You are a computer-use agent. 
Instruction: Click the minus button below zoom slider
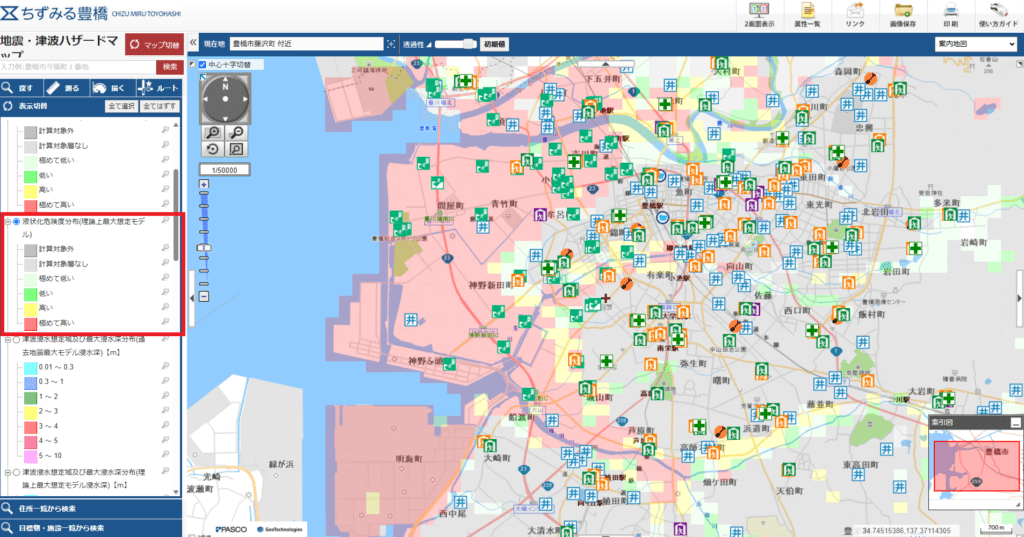pyautogui.click(x=204, y=297)
